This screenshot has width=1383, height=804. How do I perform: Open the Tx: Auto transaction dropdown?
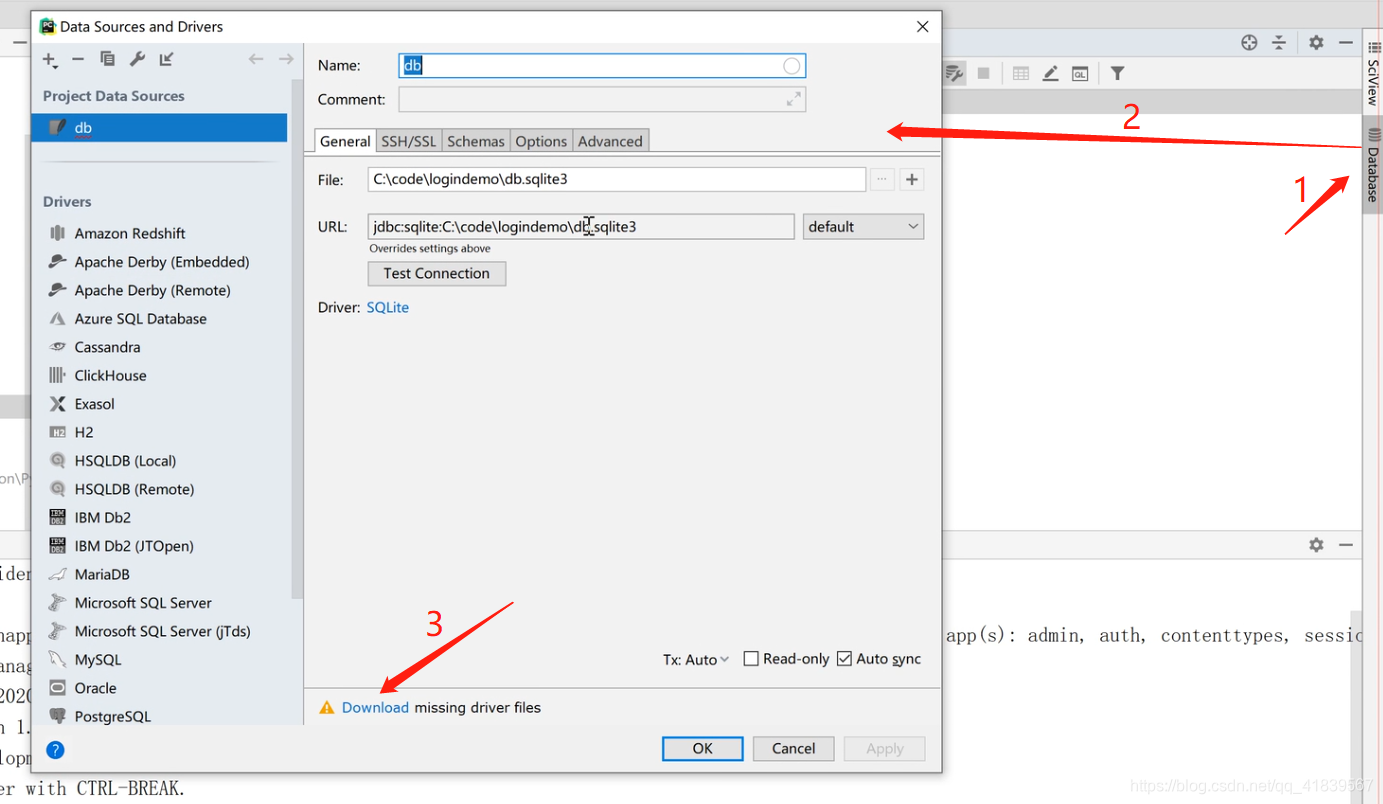coord(696,659)
